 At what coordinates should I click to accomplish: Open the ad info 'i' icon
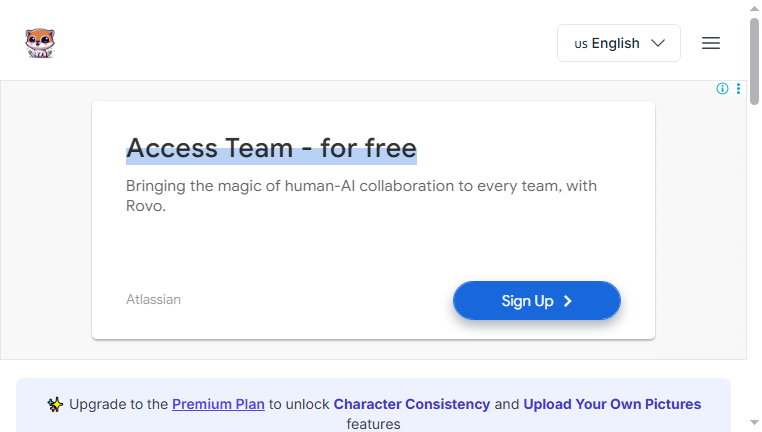pyautogui.click(x=722, y=88)
